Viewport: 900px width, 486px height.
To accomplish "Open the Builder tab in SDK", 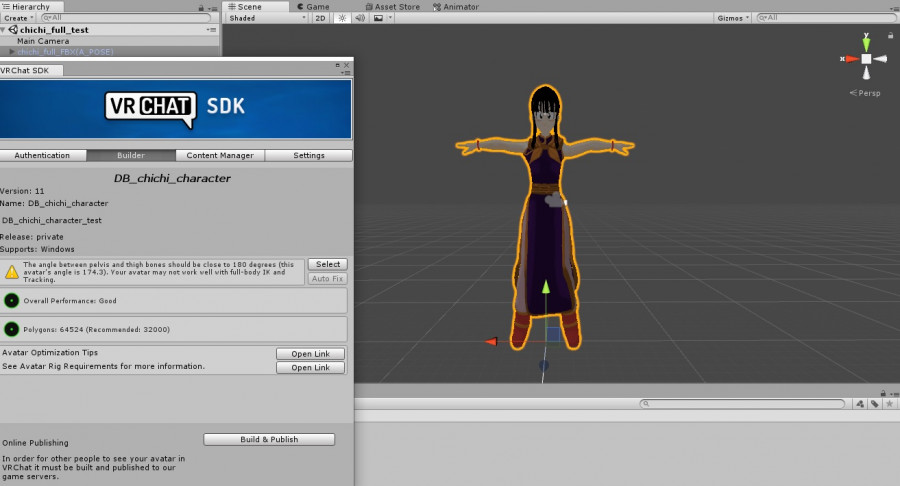I will coord(131,155).
